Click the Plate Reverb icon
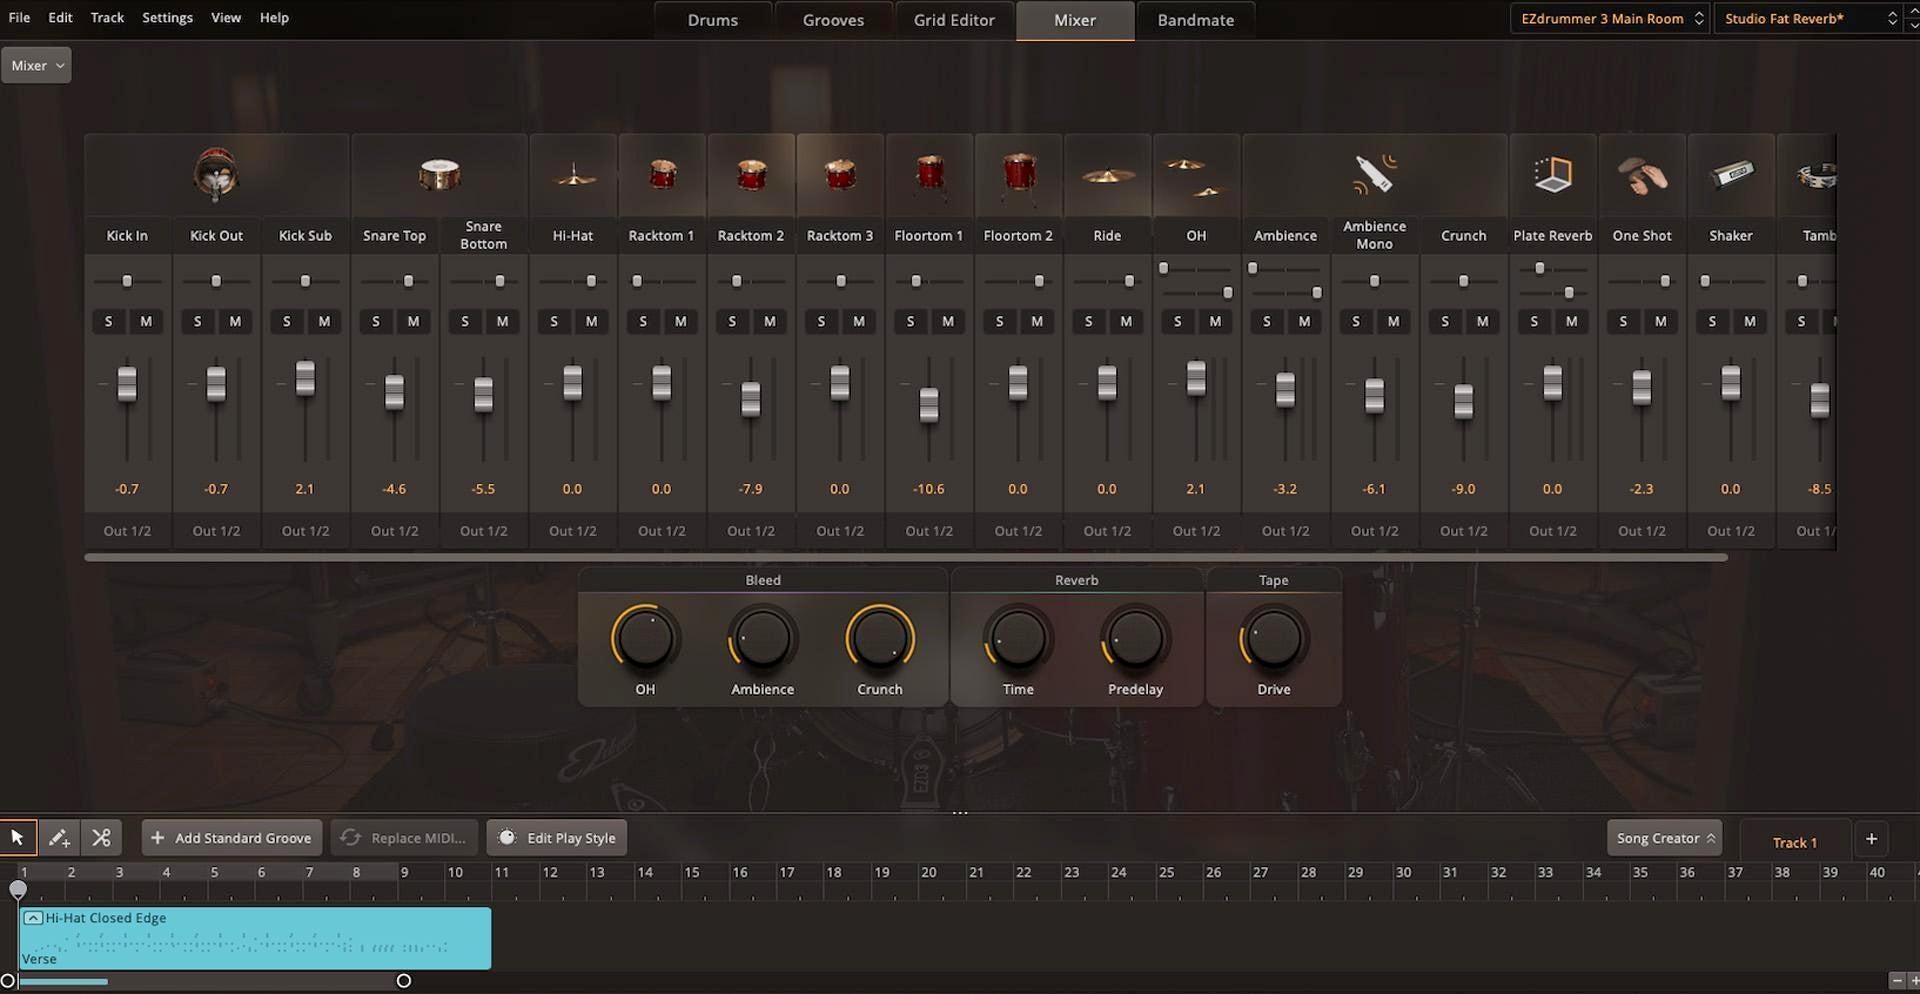This screenshot has width=1920, height=994. point(1552,175)
